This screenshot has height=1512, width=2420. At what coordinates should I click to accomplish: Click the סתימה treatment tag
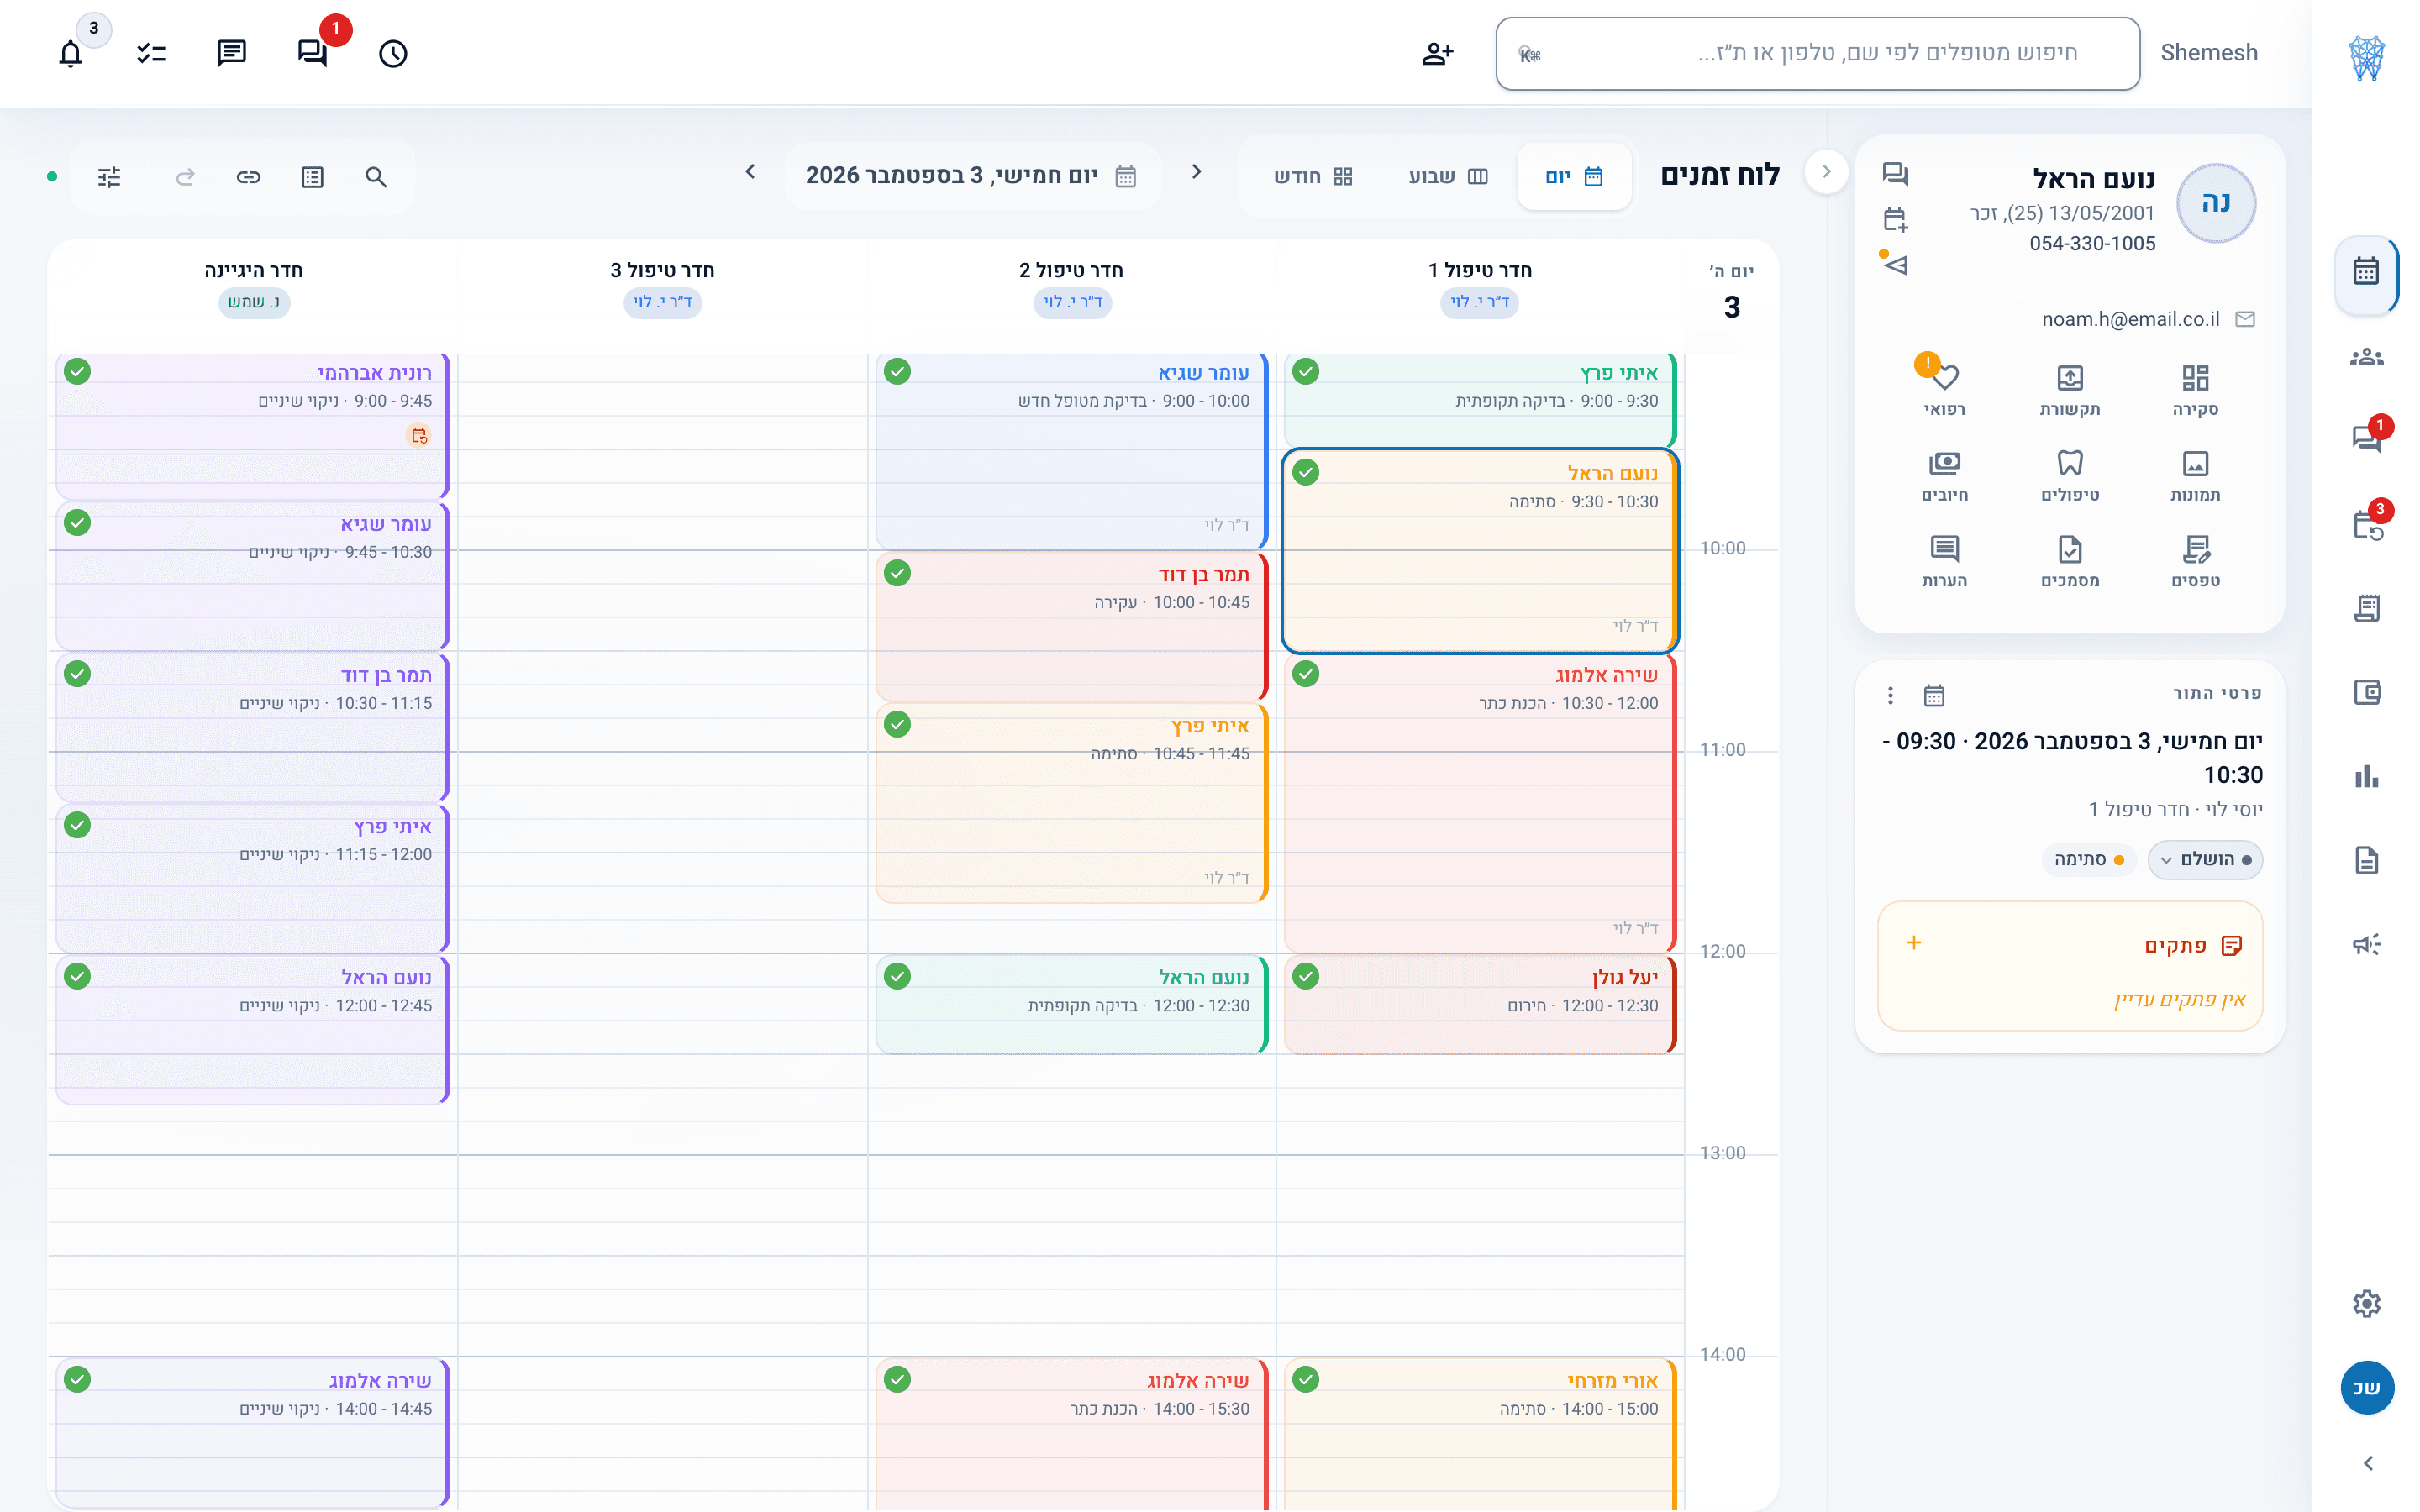(2088, 860)
